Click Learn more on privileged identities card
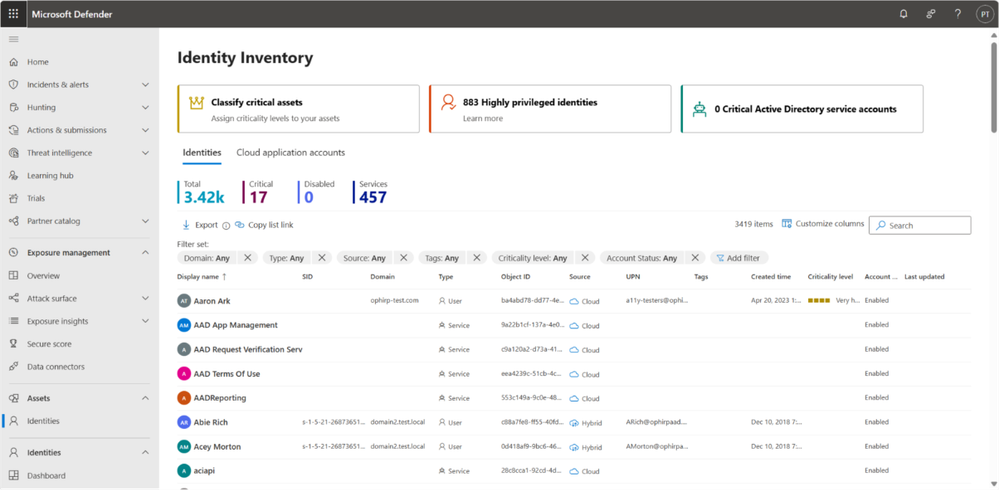The image size is (999, 491). pos(483,118)
